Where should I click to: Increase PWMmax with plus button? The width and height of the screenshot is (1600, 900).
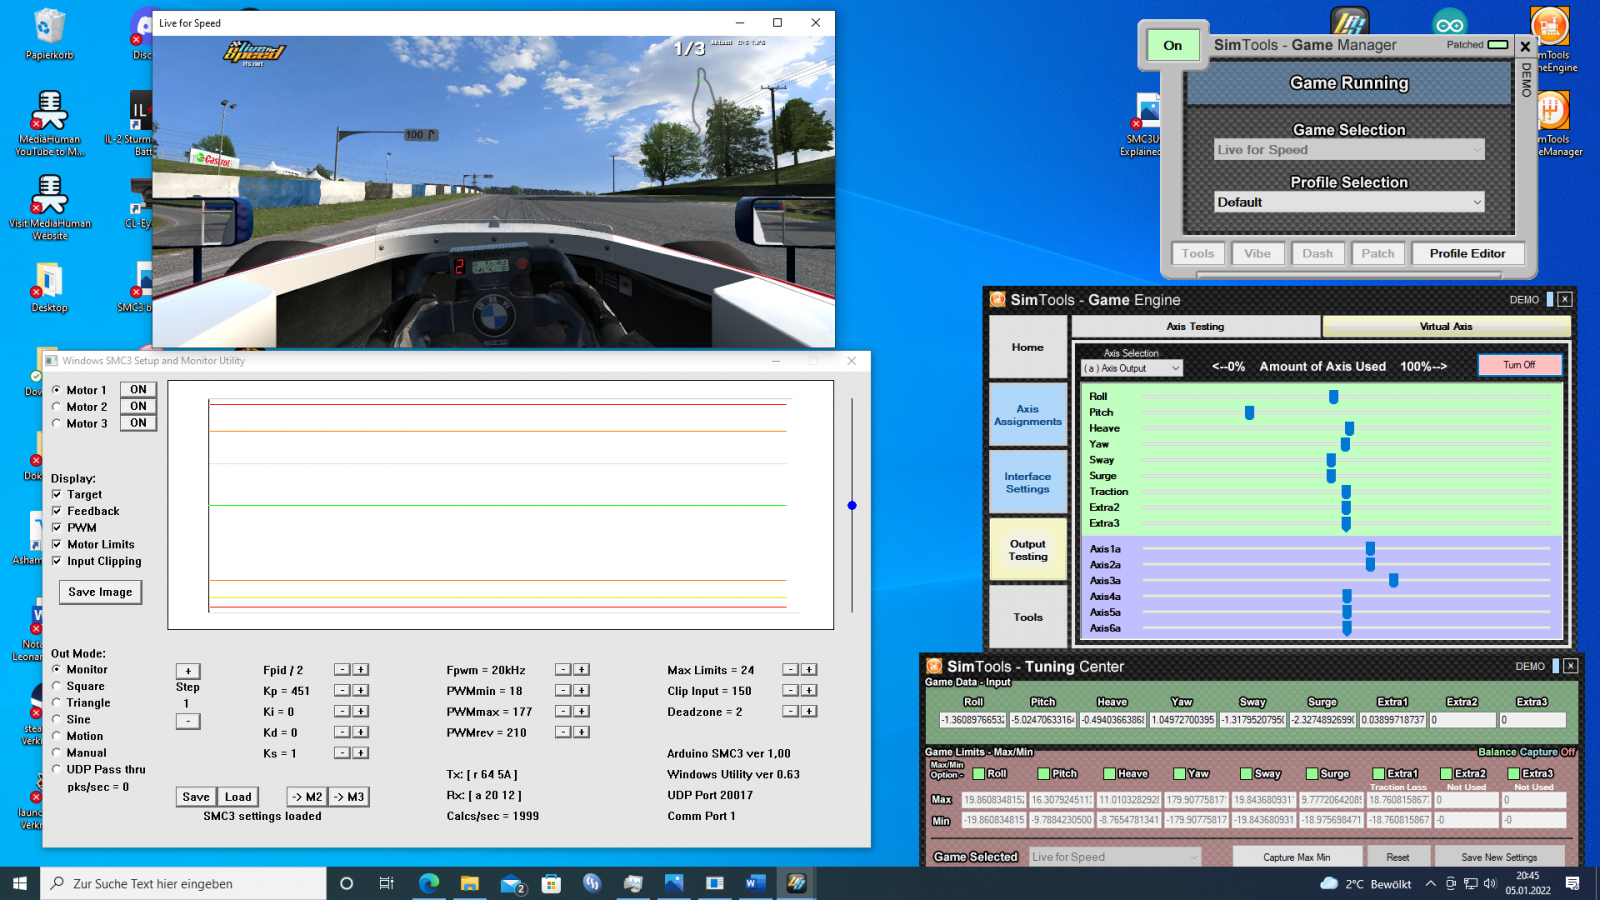click(x=582, y=712)
